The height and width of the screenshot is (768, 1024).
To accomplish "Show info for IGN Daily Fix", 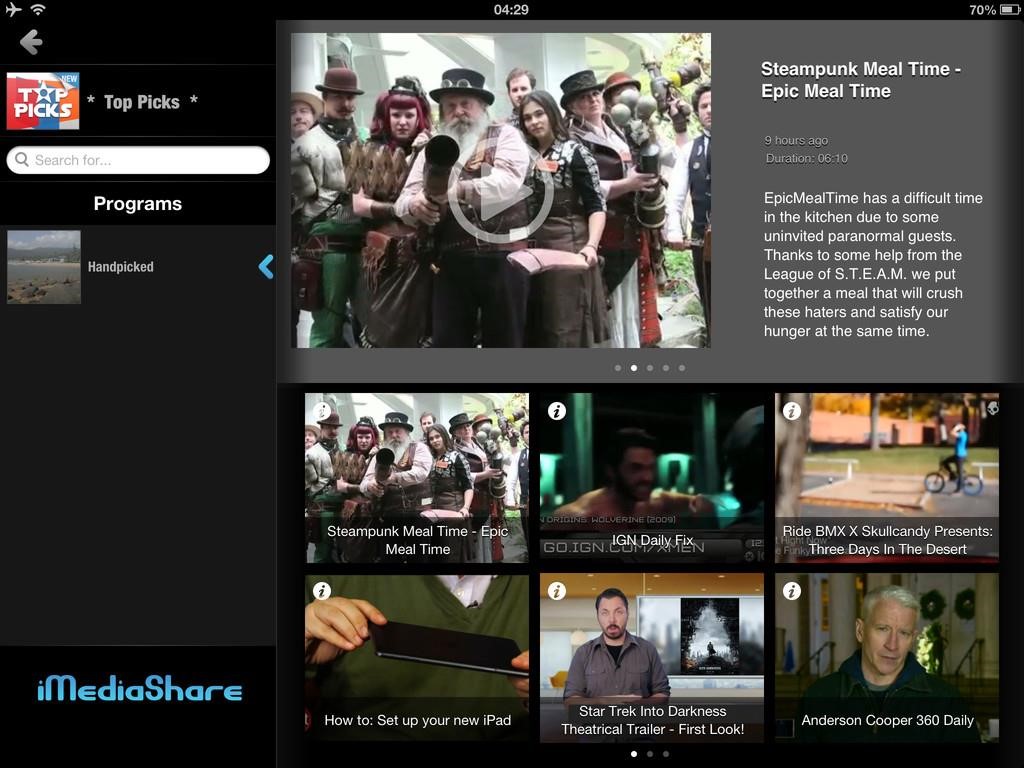I will [557, 410].
